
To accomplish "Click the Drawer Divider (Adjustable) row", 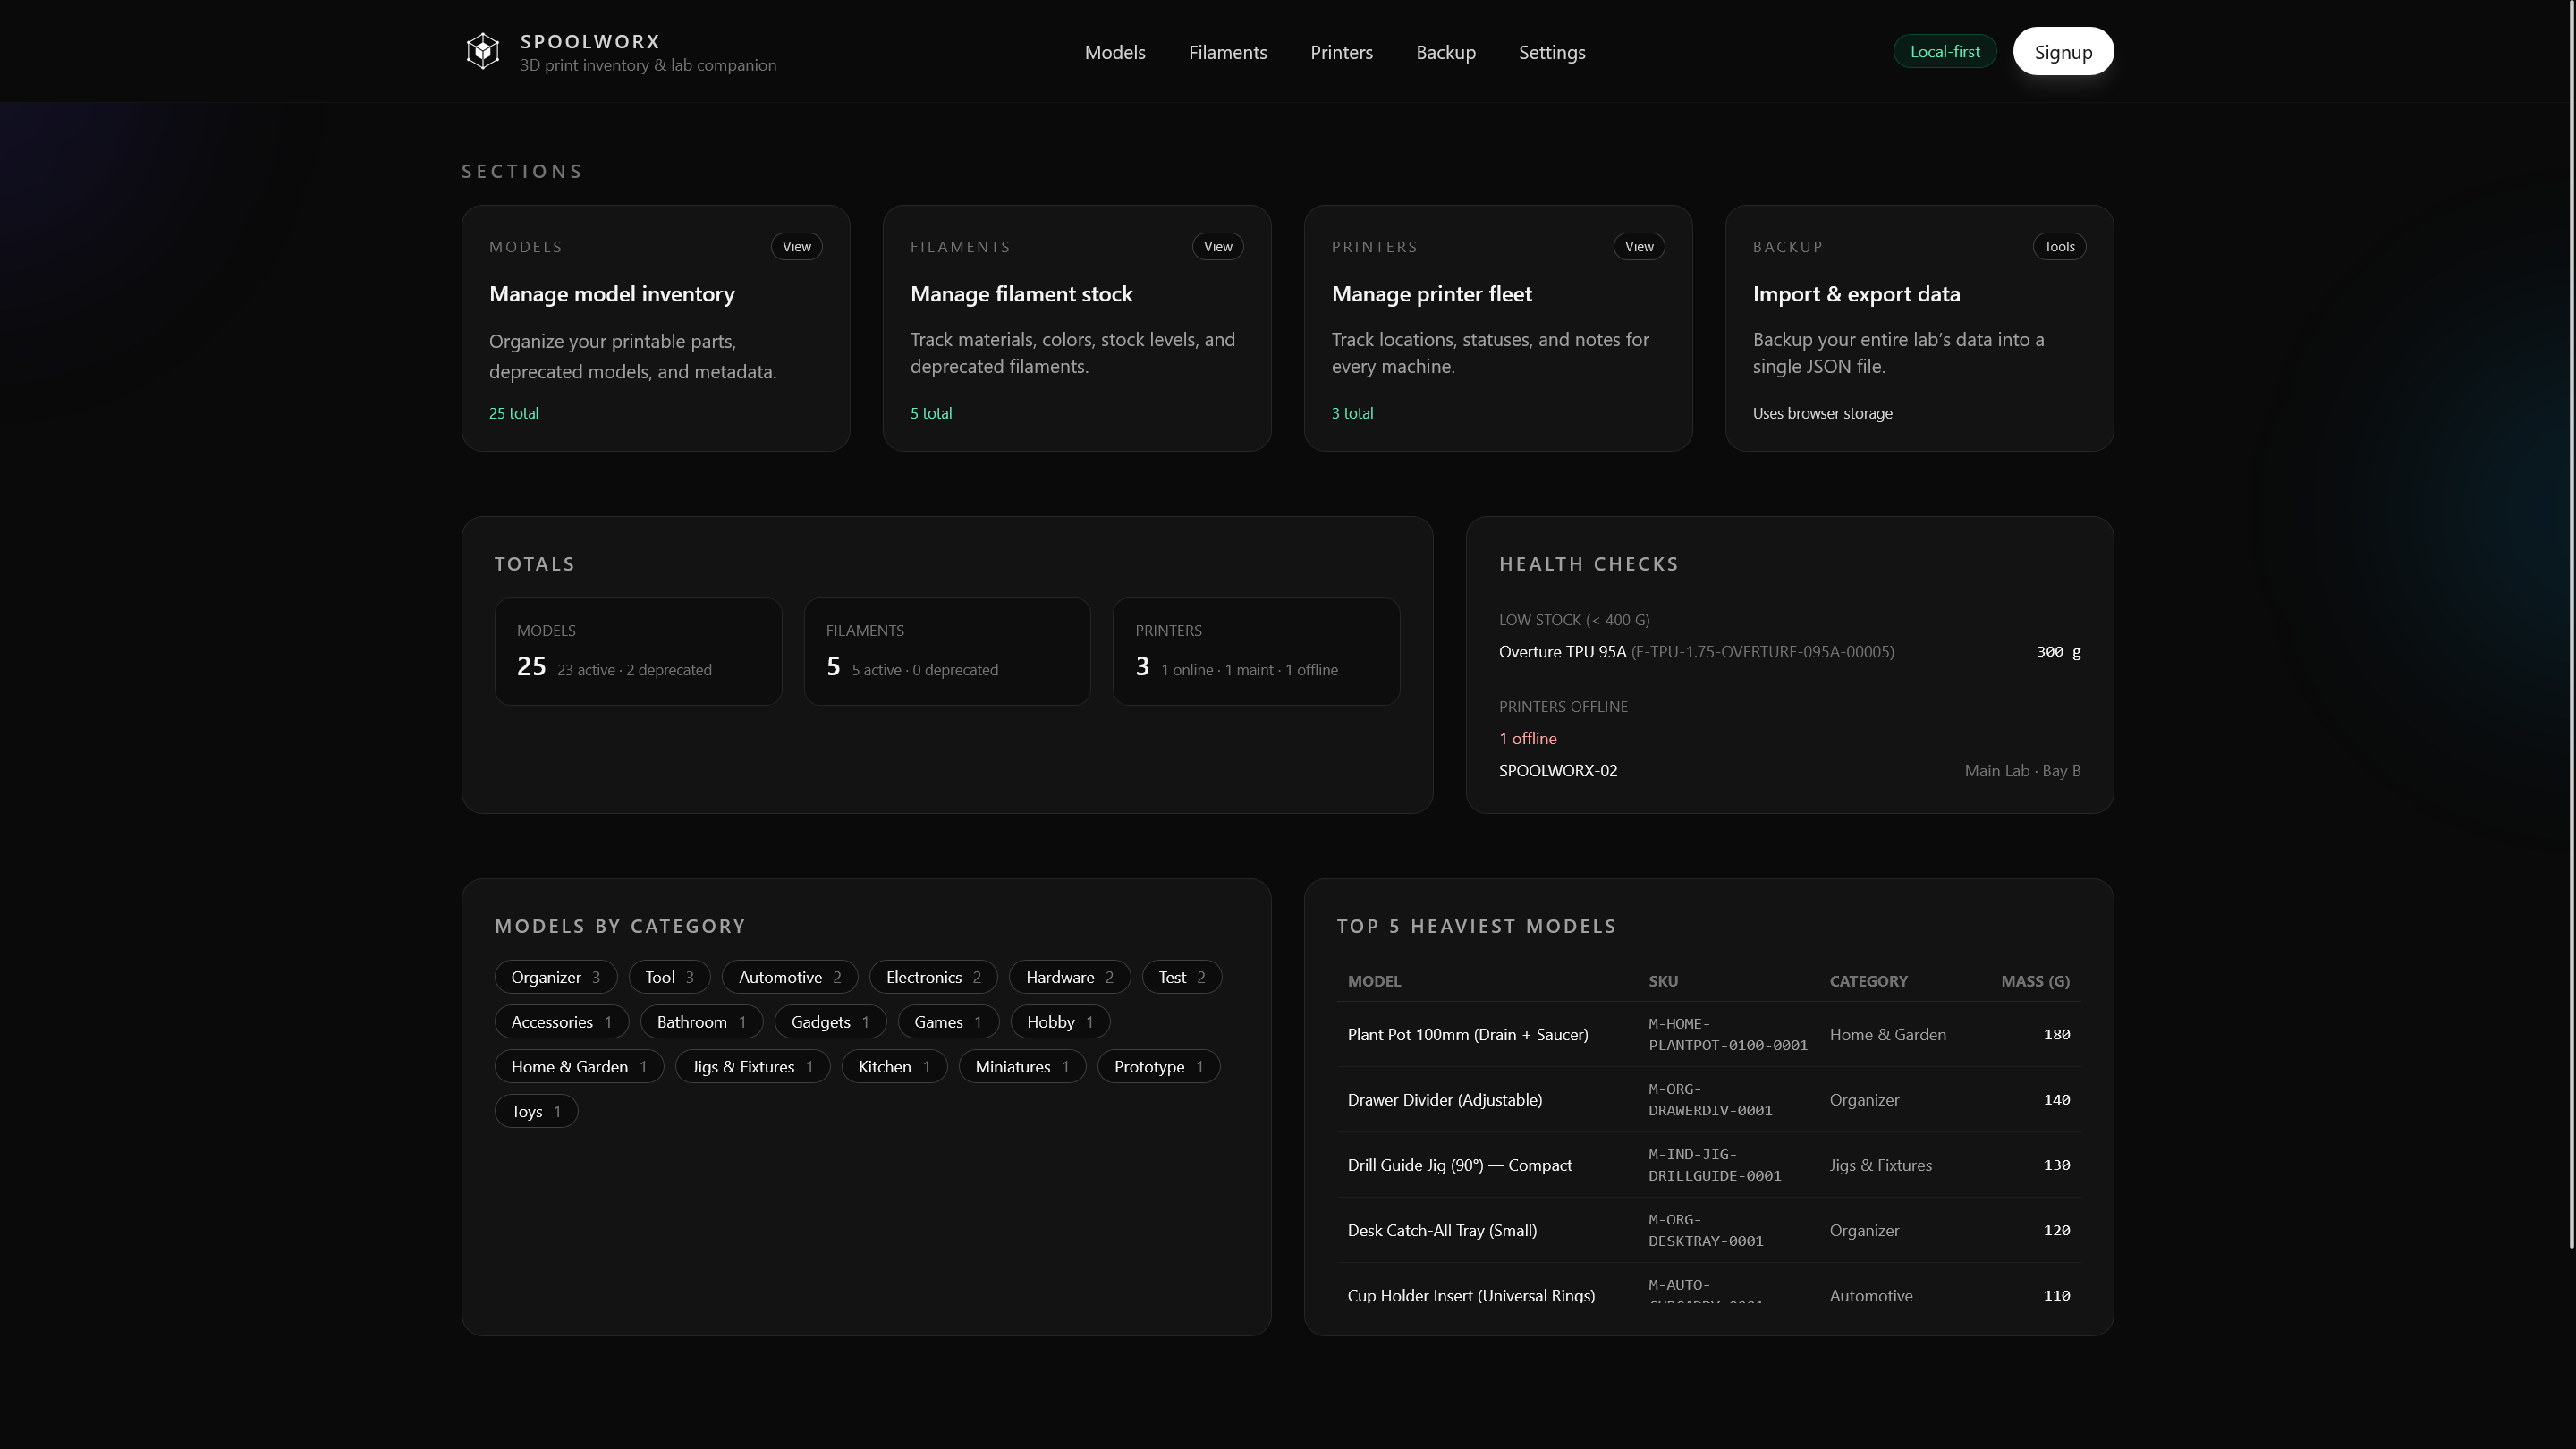I will pos(1708,1100).
